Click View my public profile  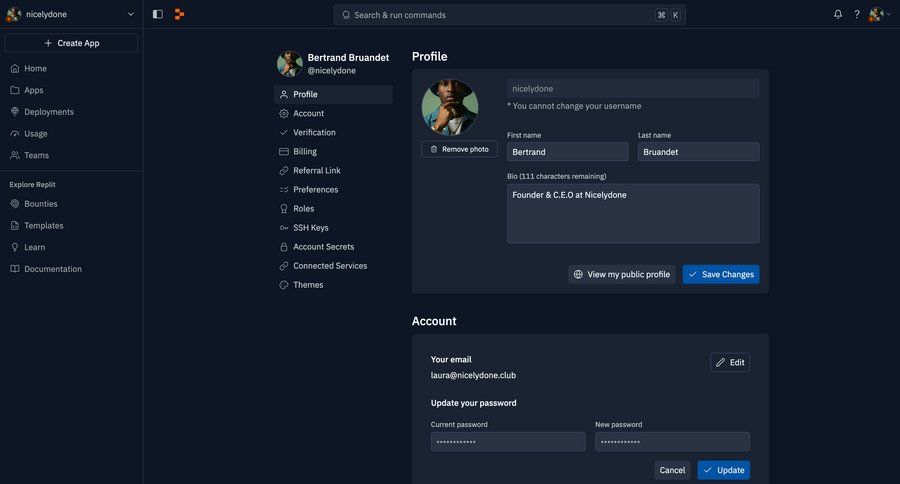[x=621, y=274]
